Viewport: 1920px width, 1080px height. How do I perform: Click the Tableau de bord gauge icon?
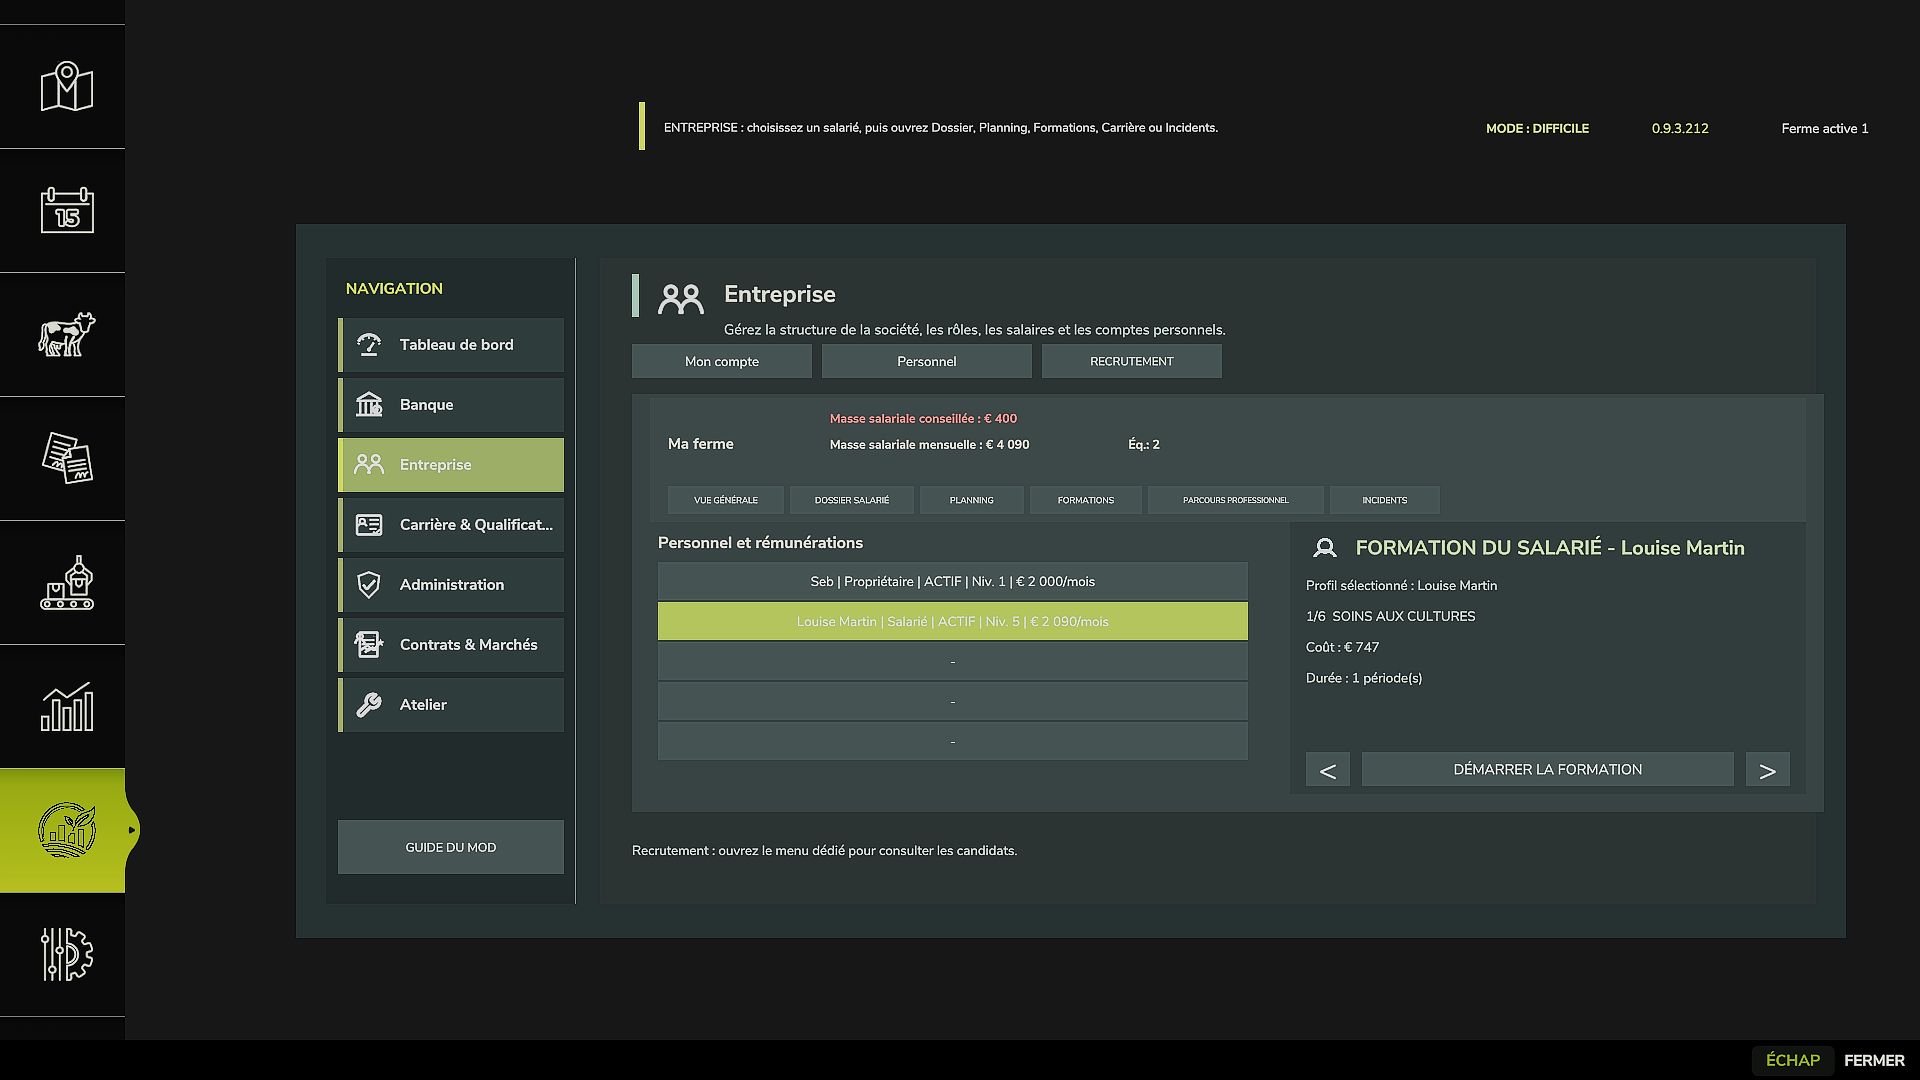pos(369,345)
